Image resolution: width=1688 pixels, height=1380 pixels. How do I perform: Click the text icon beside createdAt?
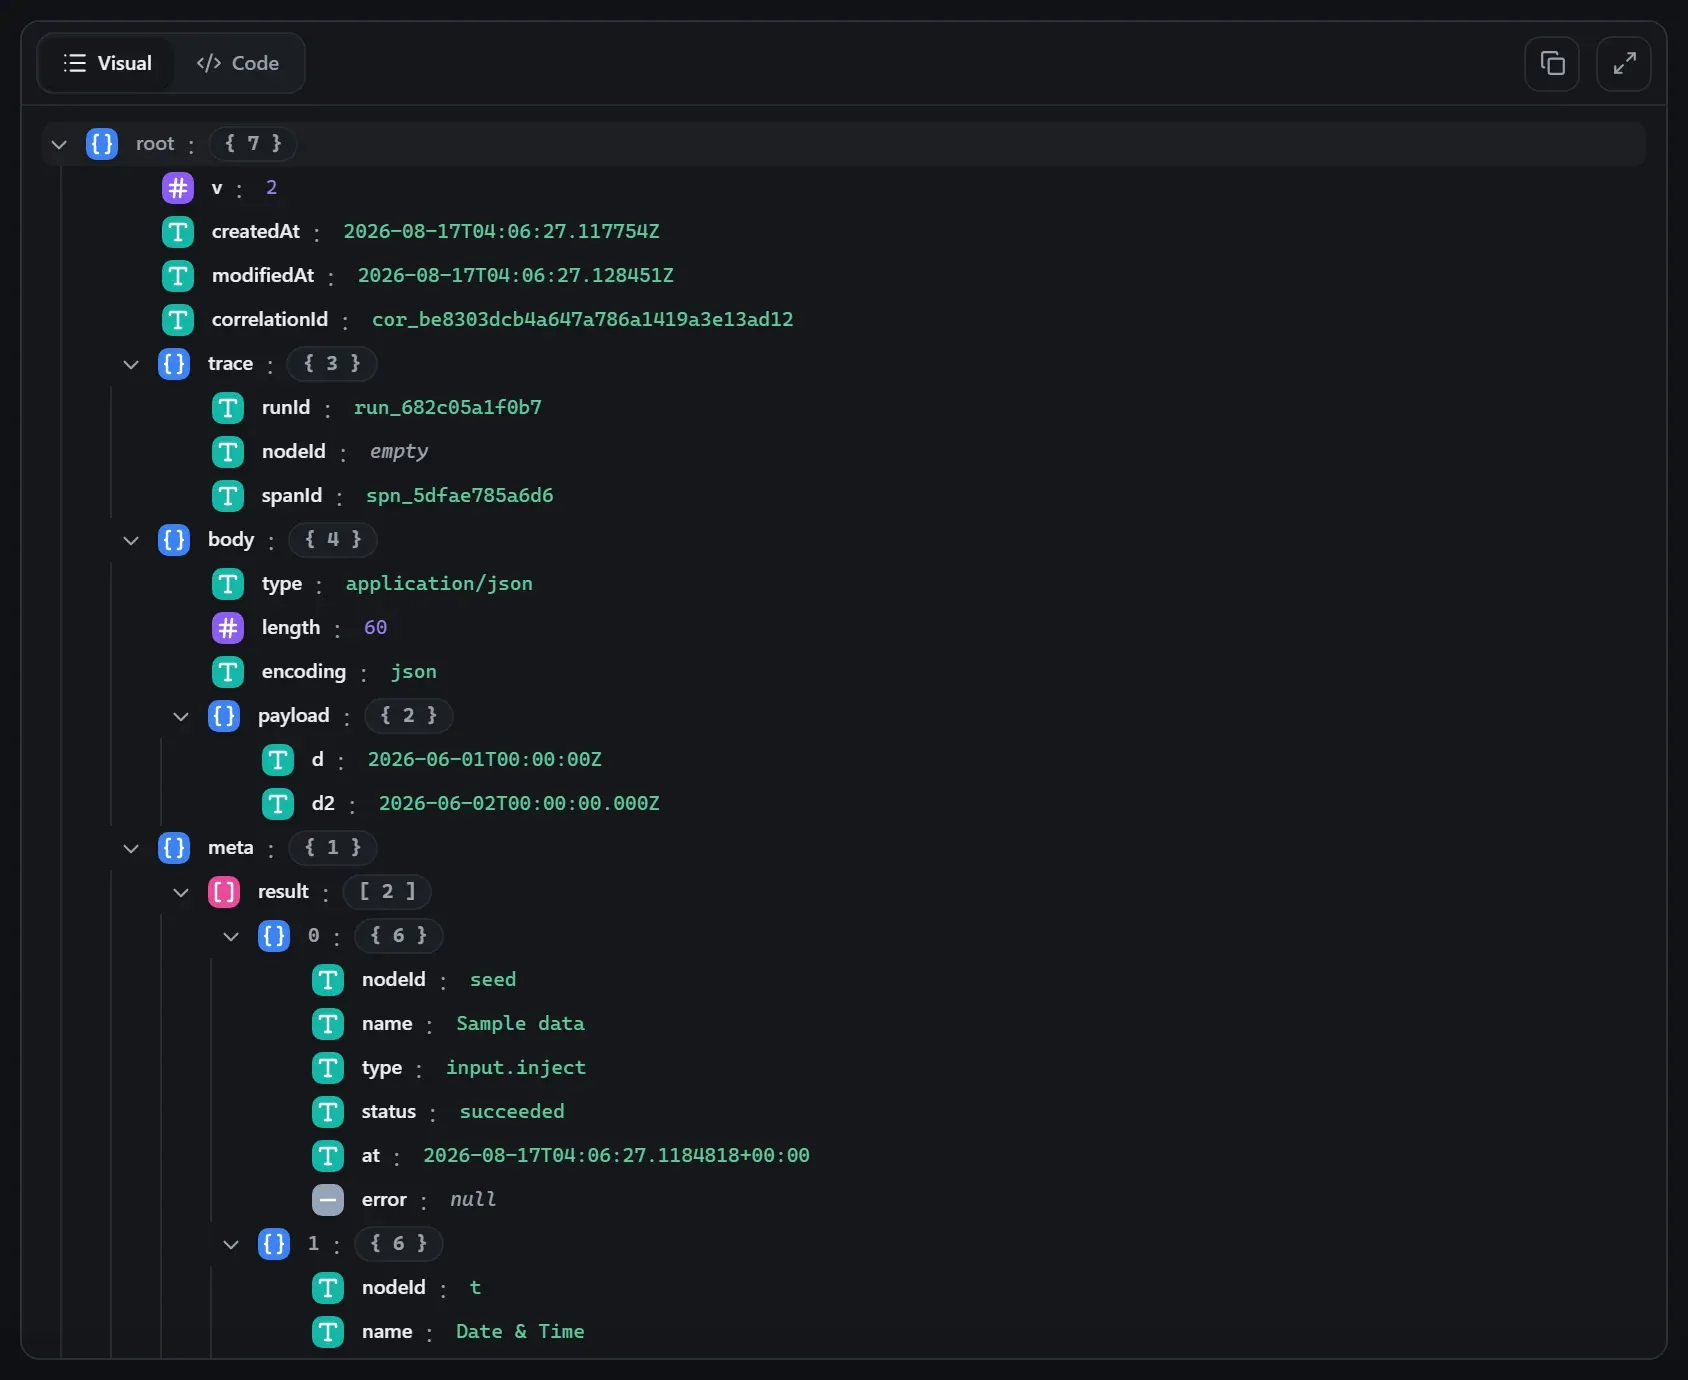pyautogui.click(x=178, y=232)
